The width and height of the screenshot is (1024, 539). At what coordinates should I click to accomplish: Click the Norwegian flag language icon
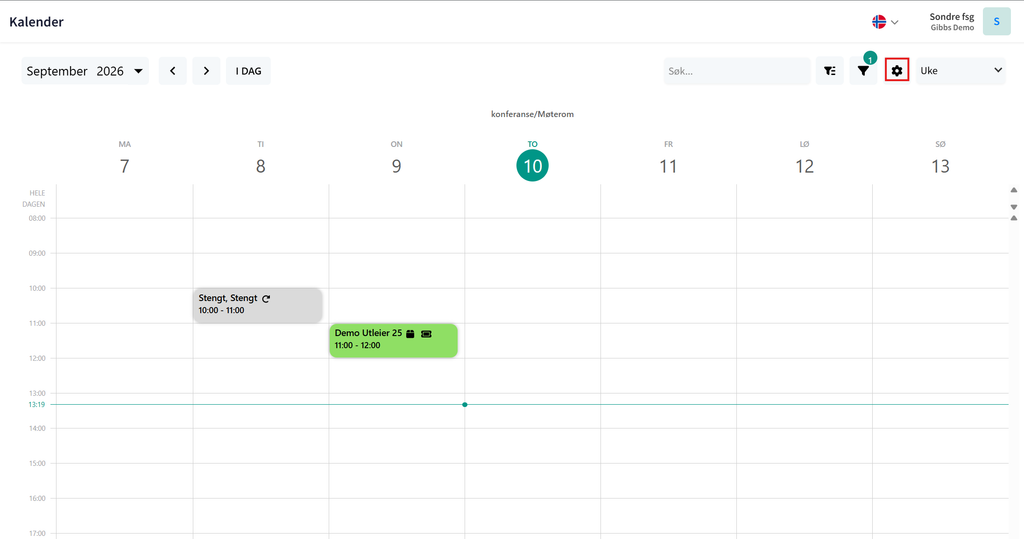pos(879,22)
